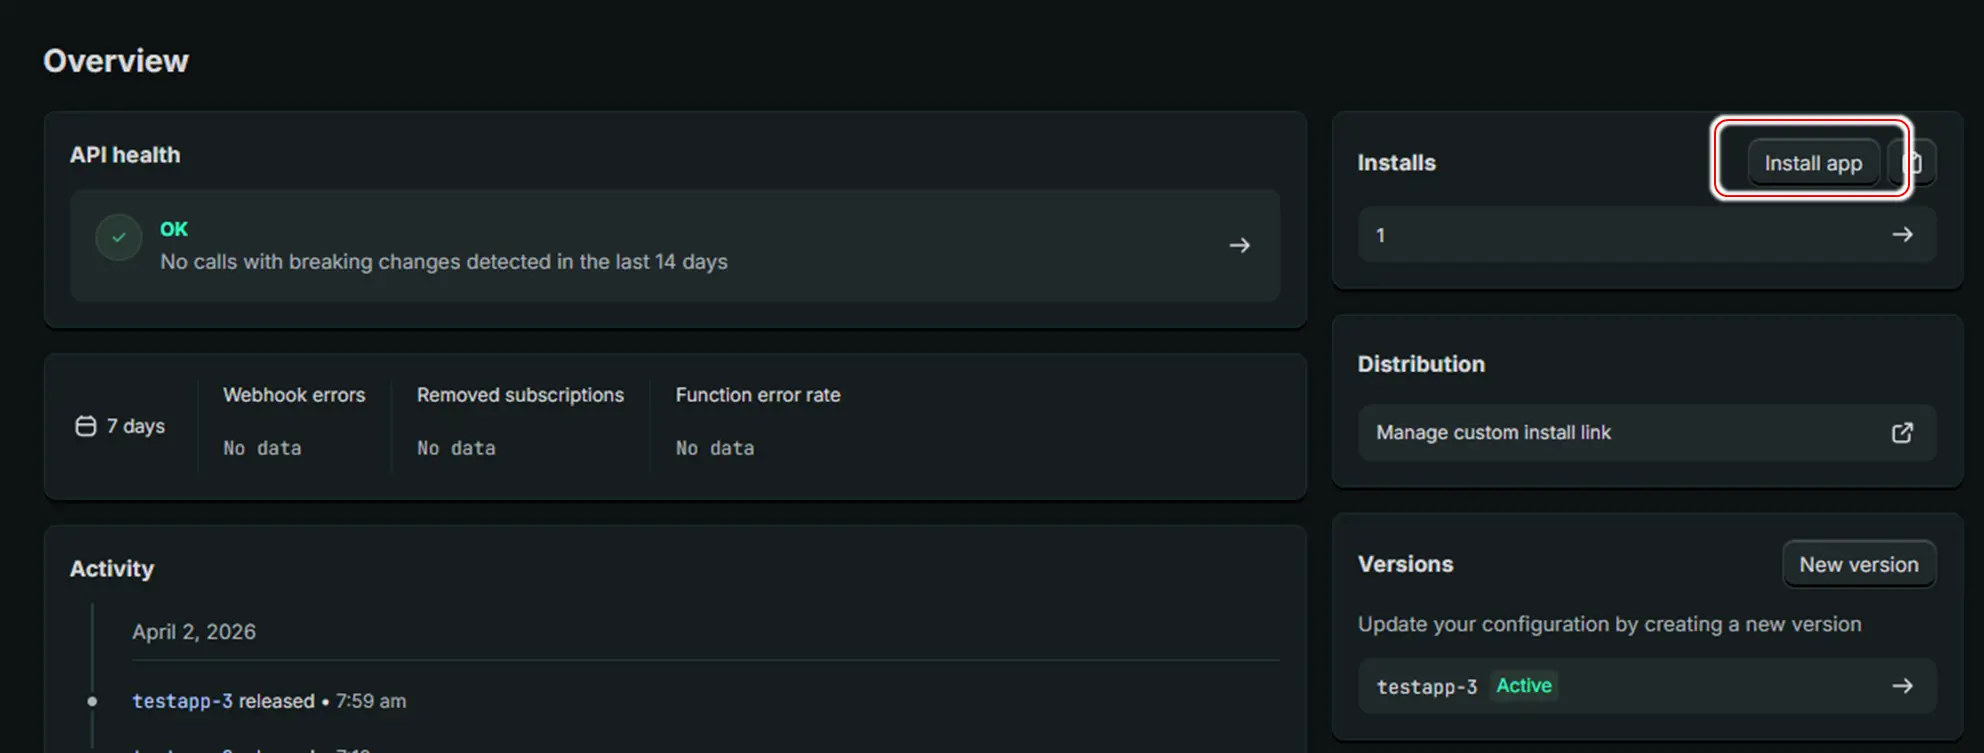Click arrow on testapp-3 Active version row
The height and width of the screenshot is (753, 1984).
(1902, 686)
